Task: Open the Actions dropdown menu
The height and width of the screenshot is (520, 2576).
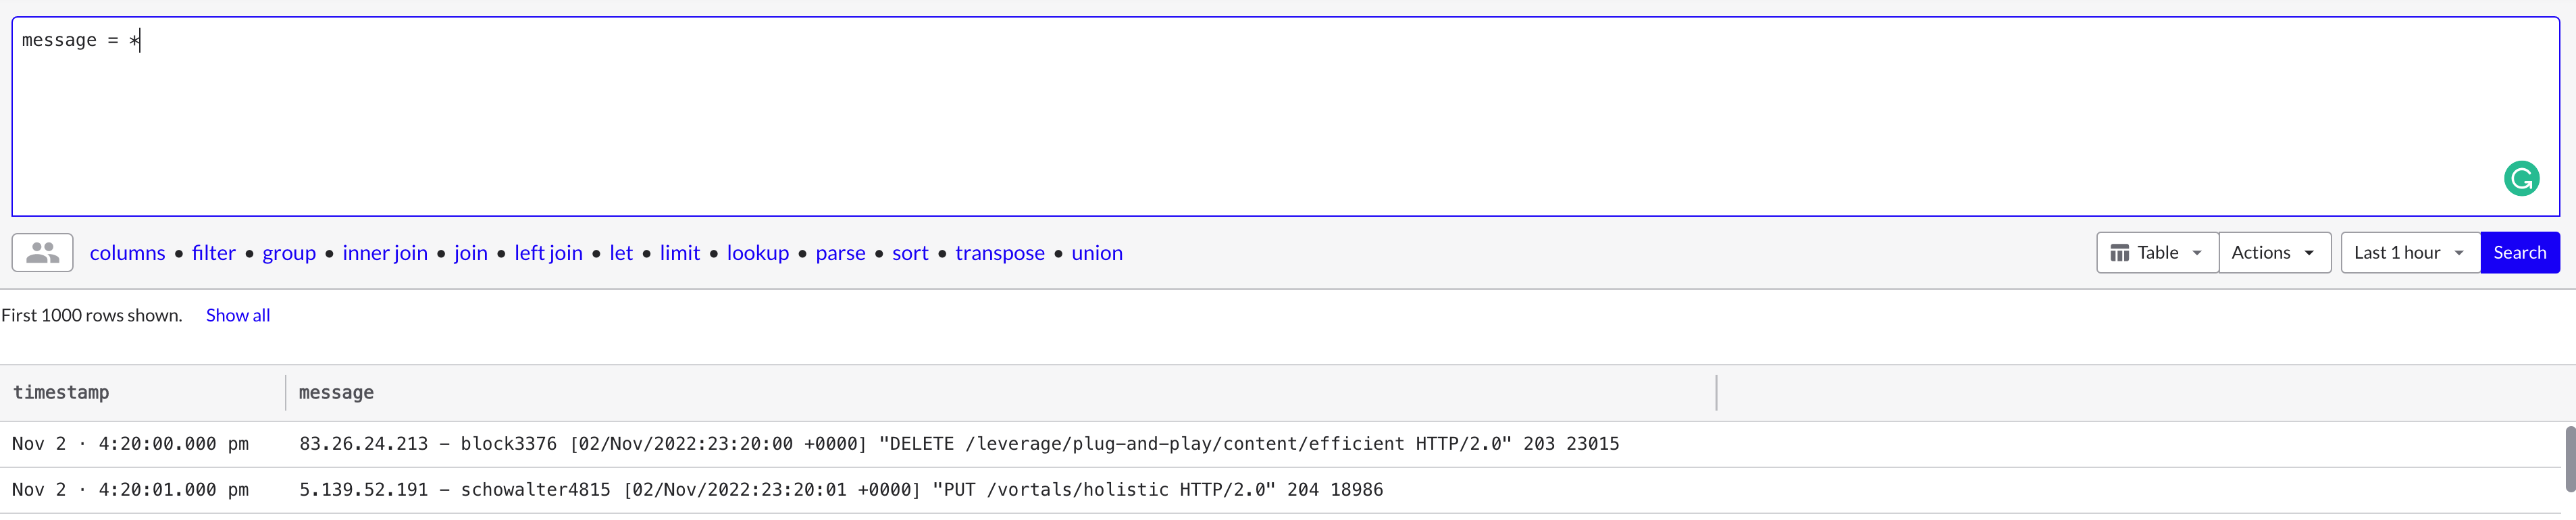Action: pos(2275,253)
